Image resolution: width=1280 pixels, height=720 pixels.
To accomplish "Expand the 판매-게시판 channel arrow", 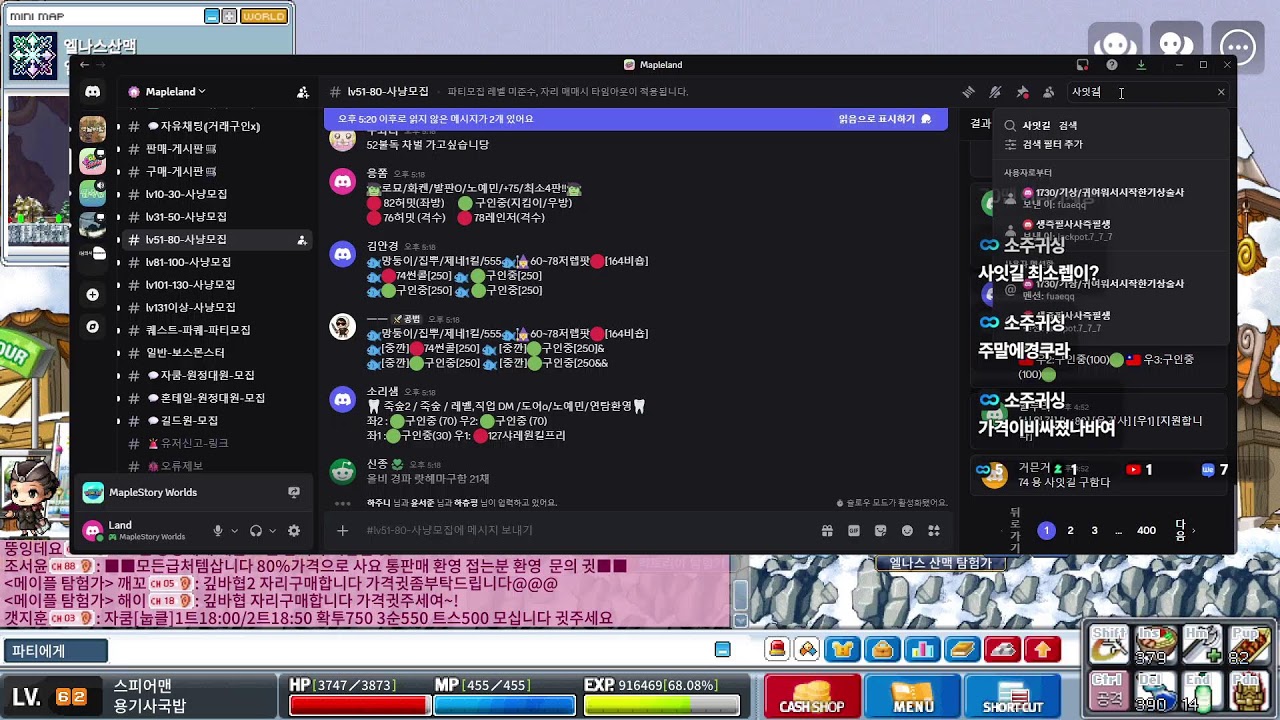I will (x=118, y=148).
